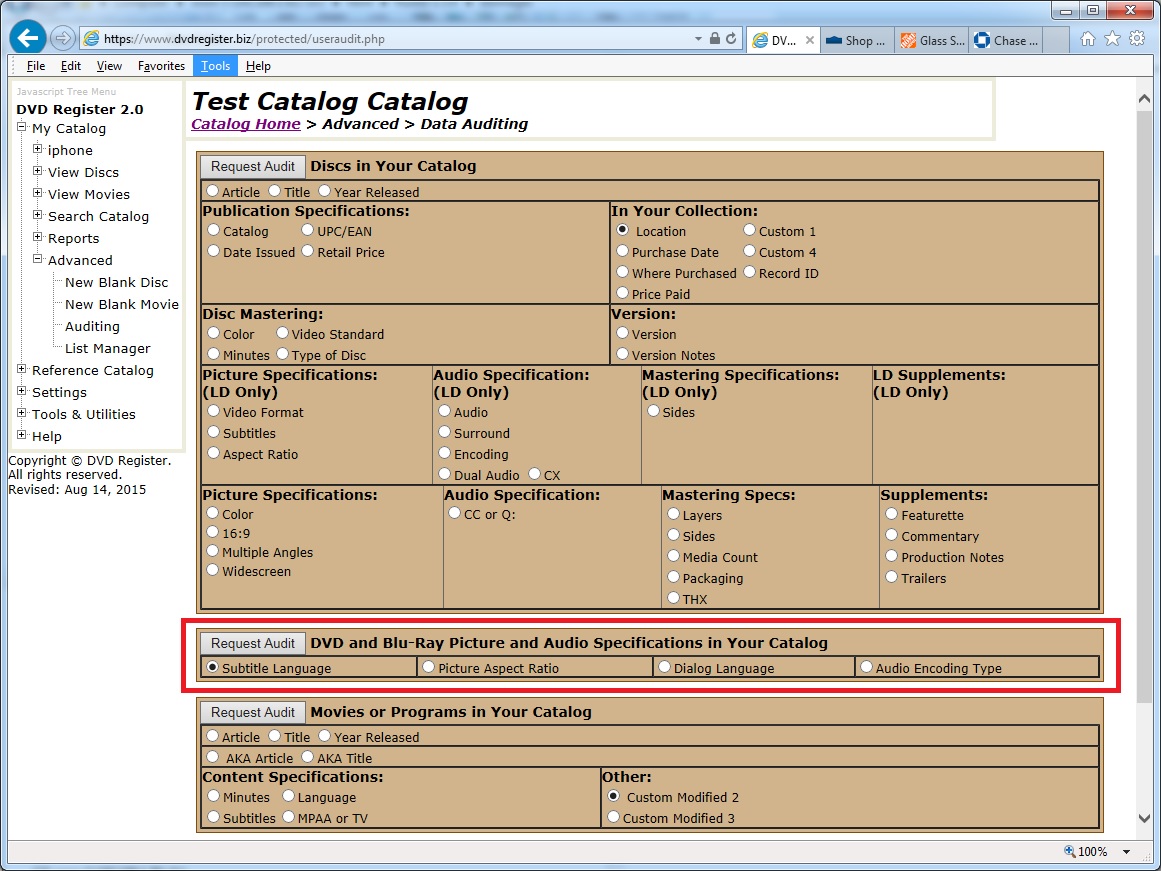
Task: Select the Commentary radio button
Action: tap(891, 535)
